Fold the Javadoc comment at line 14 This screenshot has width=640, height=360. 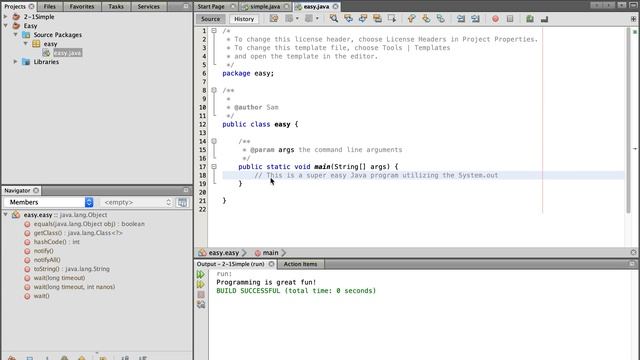coord(214,141)
